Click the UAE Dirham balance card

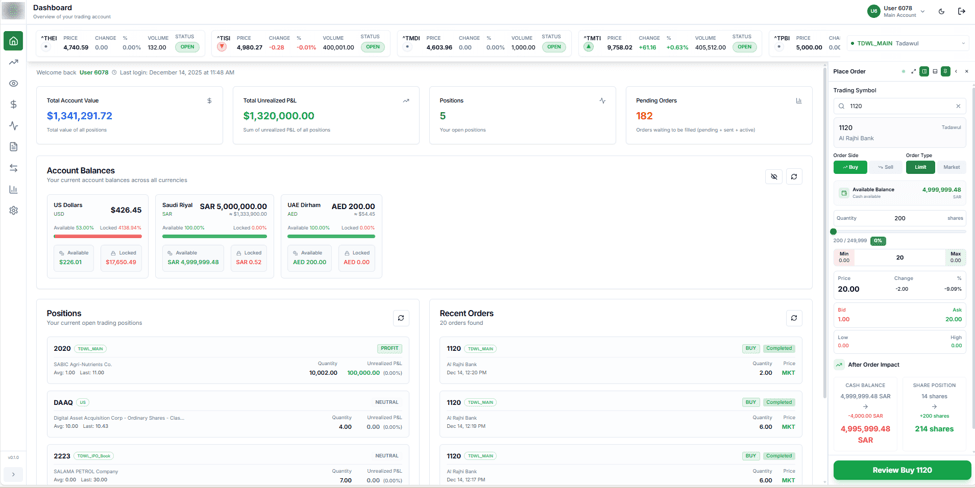coord(331,236)
